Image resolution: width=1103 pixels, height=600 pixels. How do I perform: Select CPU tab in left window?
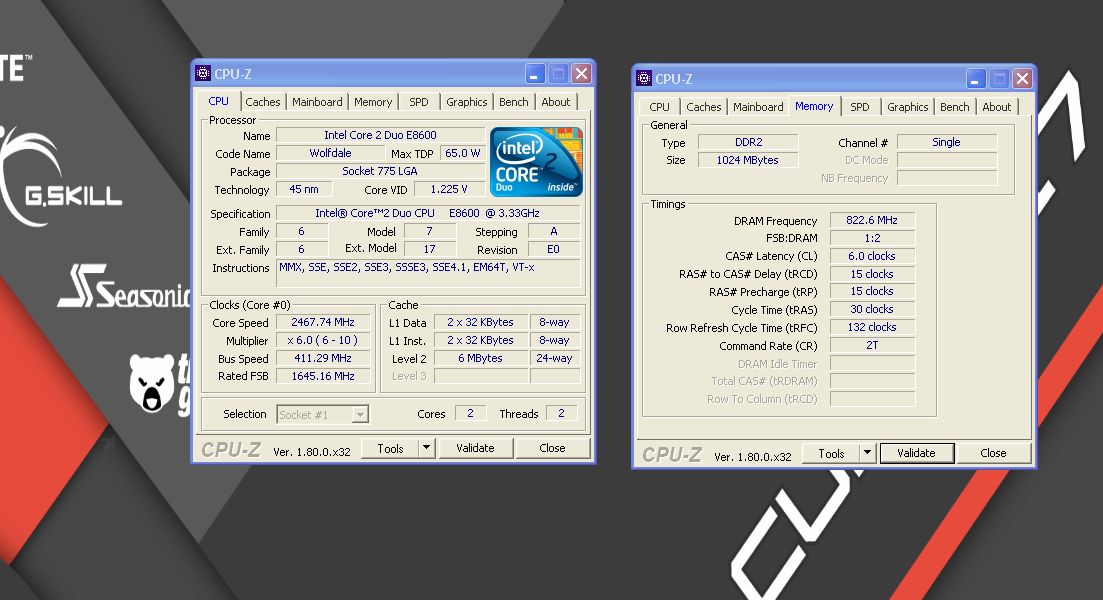tap(218, 101)
